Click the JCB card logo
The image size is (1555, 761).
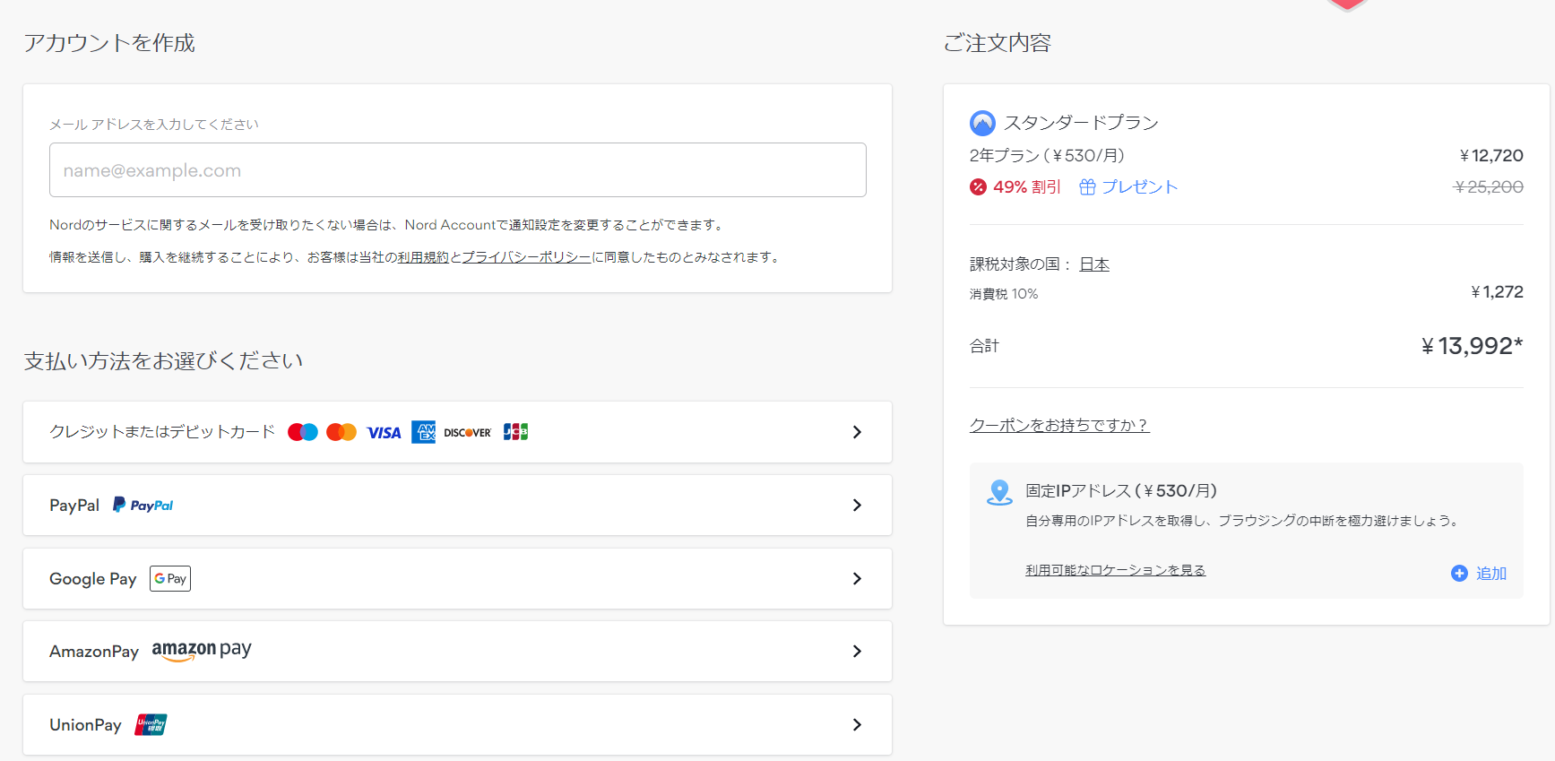(515, 432)
